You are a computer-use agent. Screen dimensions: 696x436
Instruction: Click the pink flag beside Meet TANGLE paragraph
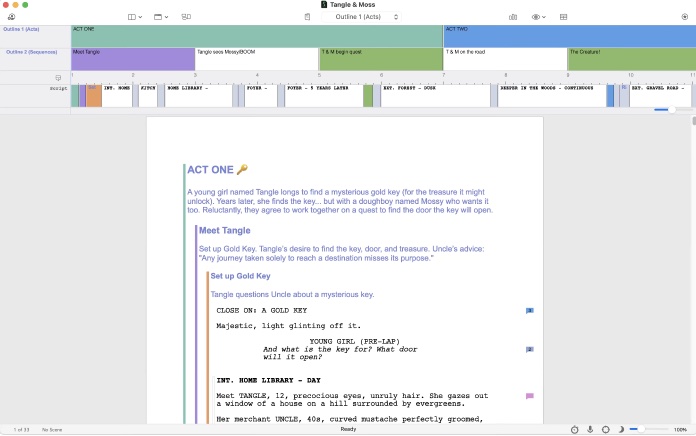point(529,396)
